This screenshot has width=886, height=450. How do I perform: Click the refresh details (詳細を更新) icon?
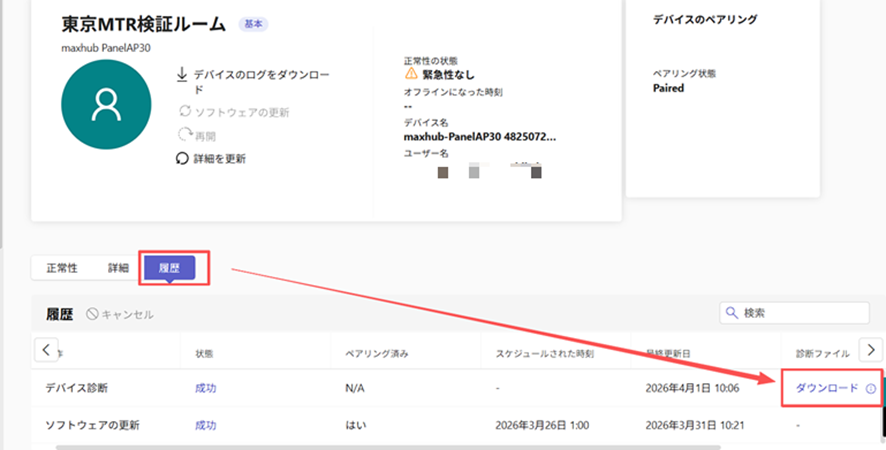pyautogui.click(x=183, y=158)
